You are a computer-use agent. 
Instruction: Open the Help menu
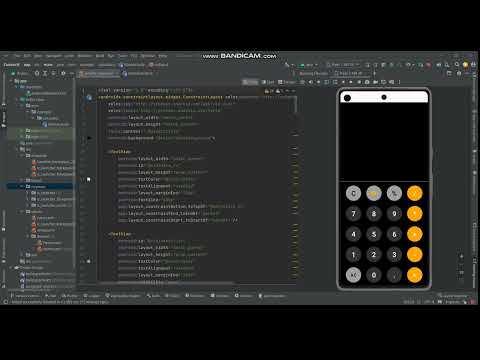click(x=163, y=56)
